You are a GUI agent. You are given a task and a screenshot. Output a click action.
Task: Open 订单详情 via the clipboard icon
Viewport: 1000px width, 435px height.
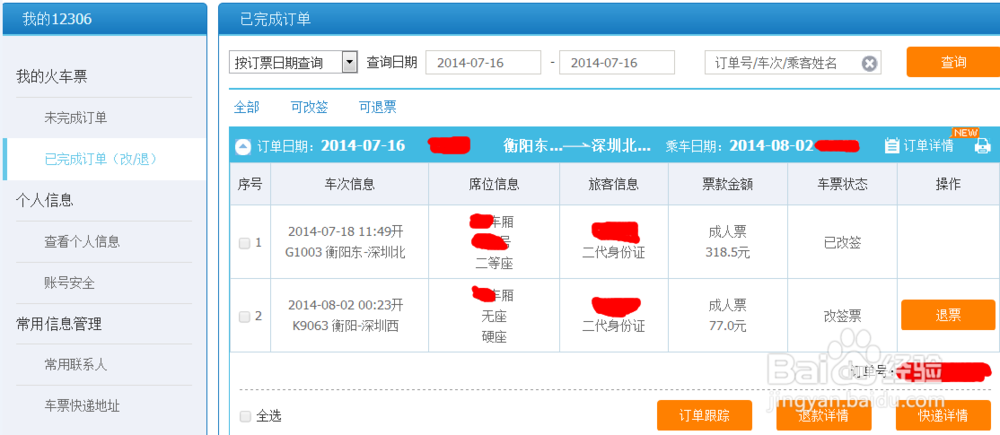(x=892, y=146)
